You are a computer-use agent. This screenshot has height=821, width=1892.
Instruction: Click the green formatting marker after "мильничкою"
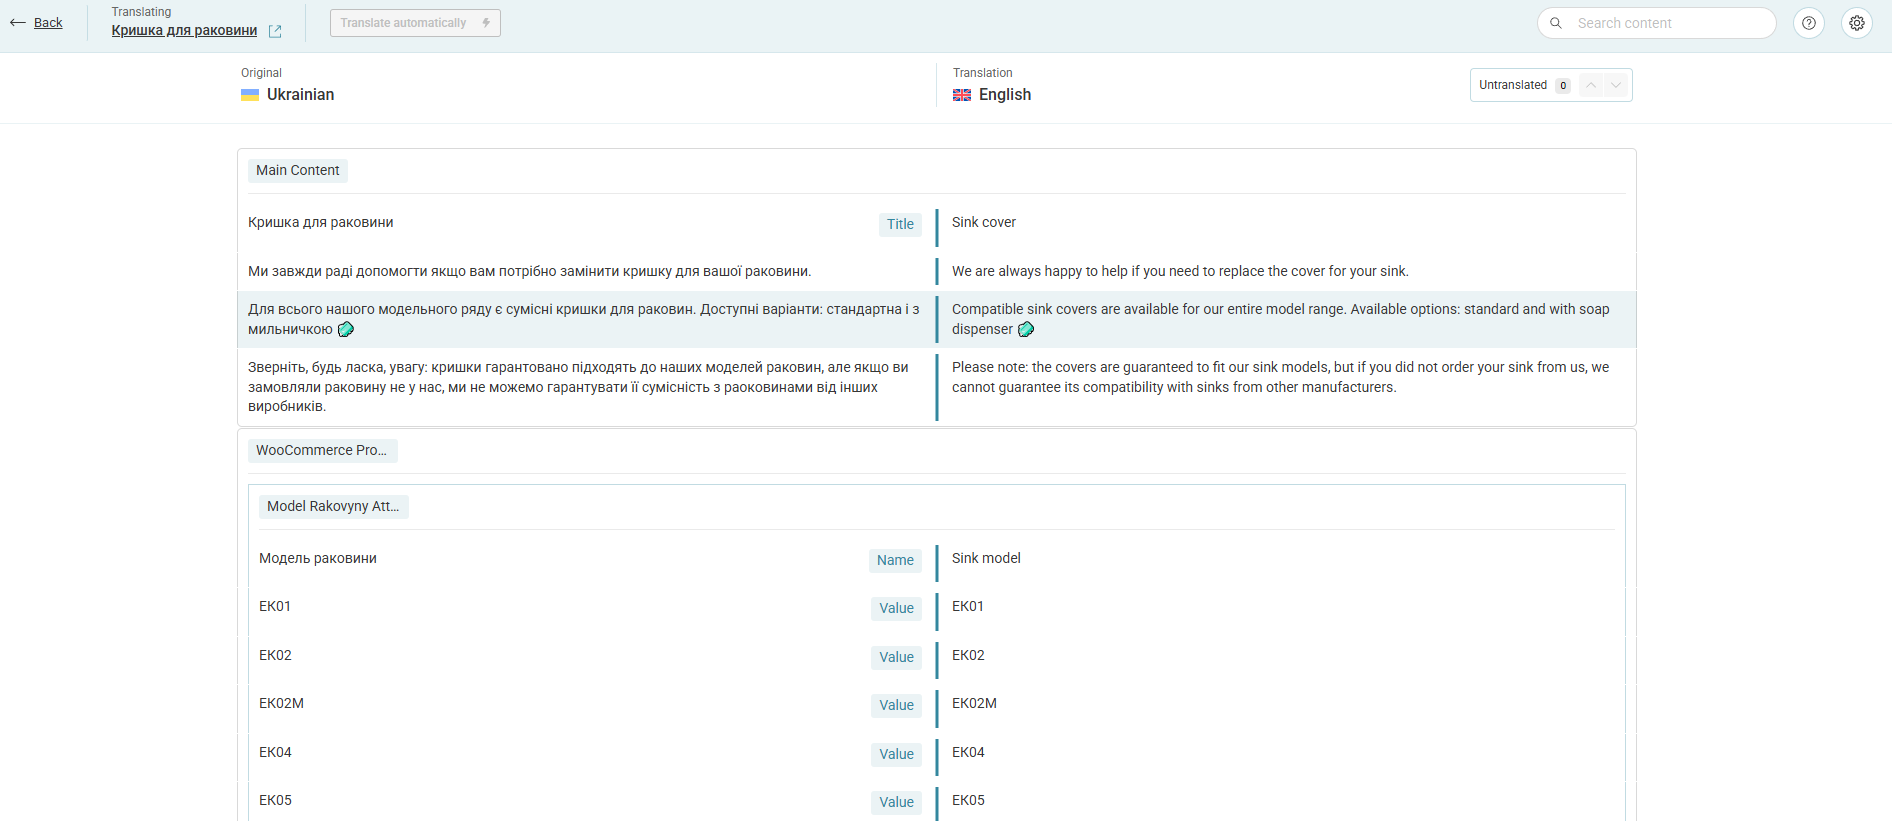[346, 329]
